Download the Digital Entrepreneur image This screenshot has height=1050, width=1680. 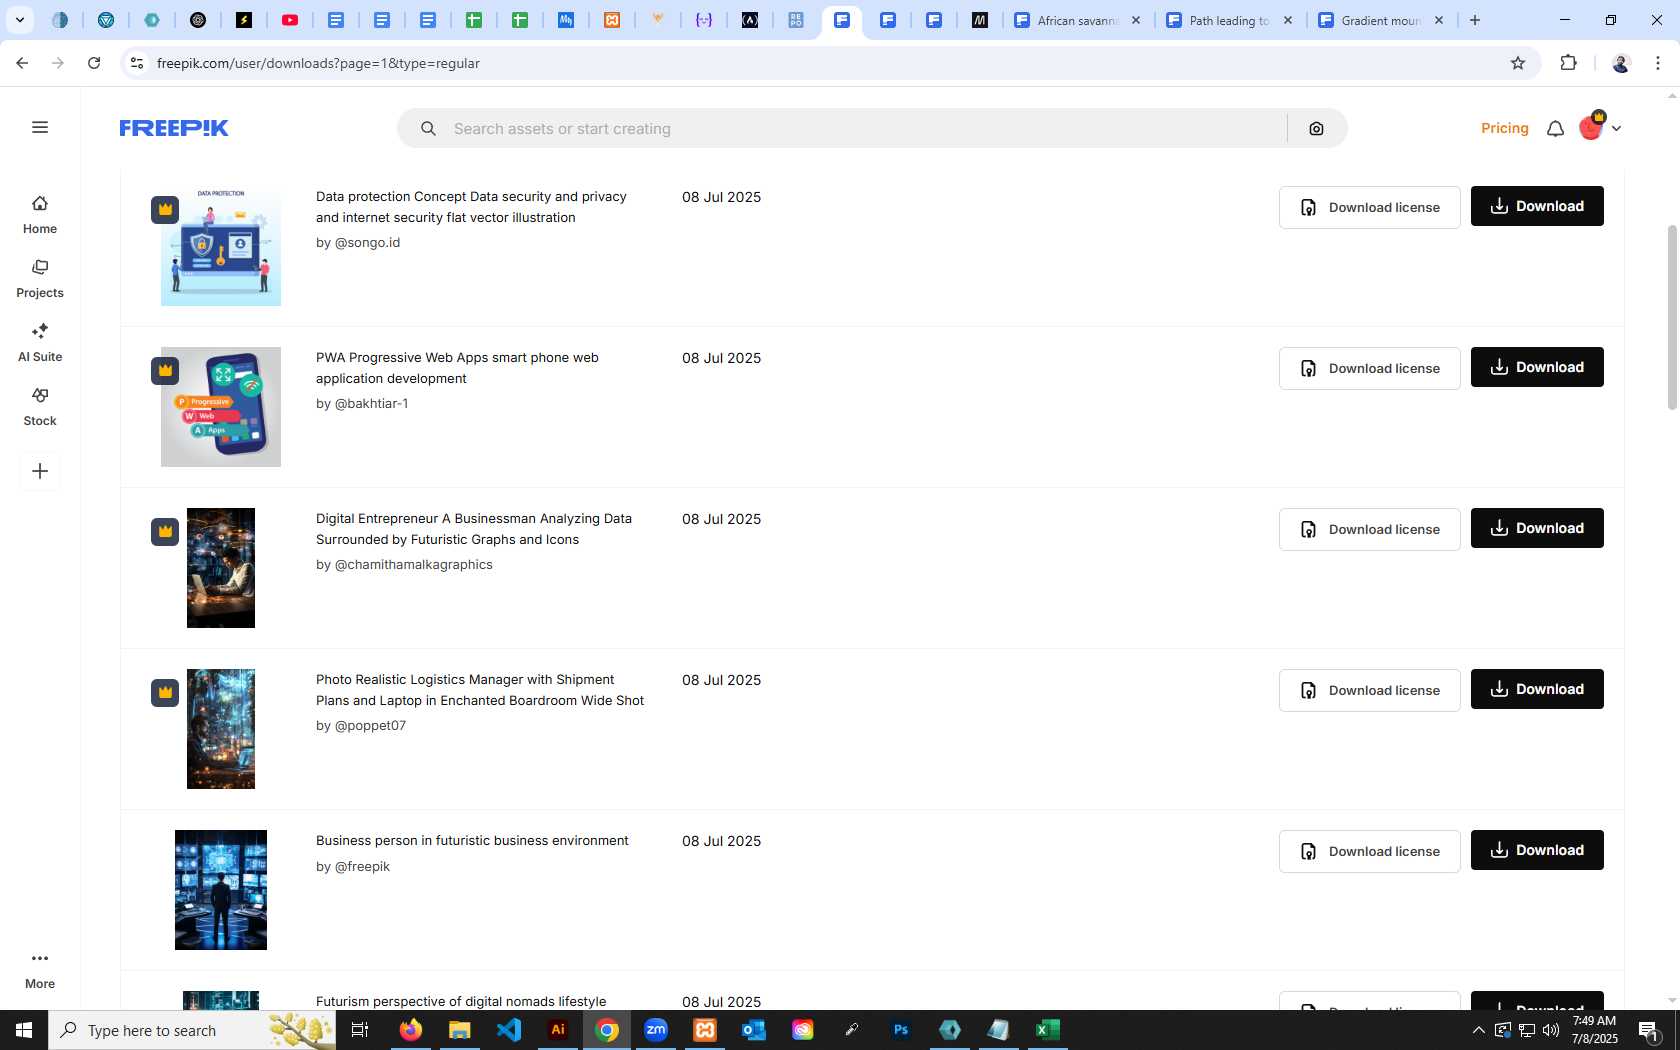(1537, 528)
